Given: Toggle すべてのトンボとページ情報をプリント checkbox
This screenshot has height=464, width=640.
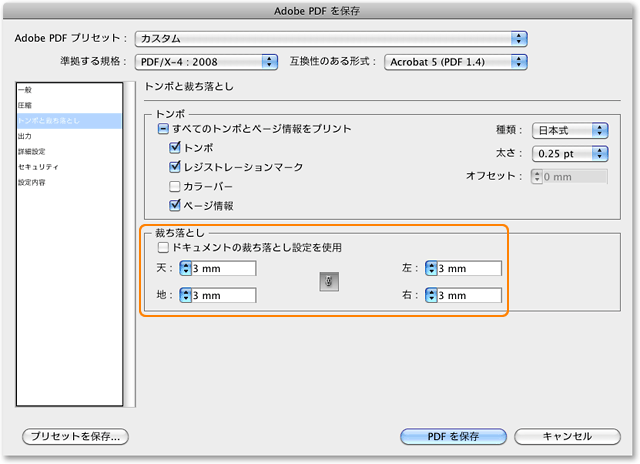Looking at the screenshot, I should click(163, 129).
